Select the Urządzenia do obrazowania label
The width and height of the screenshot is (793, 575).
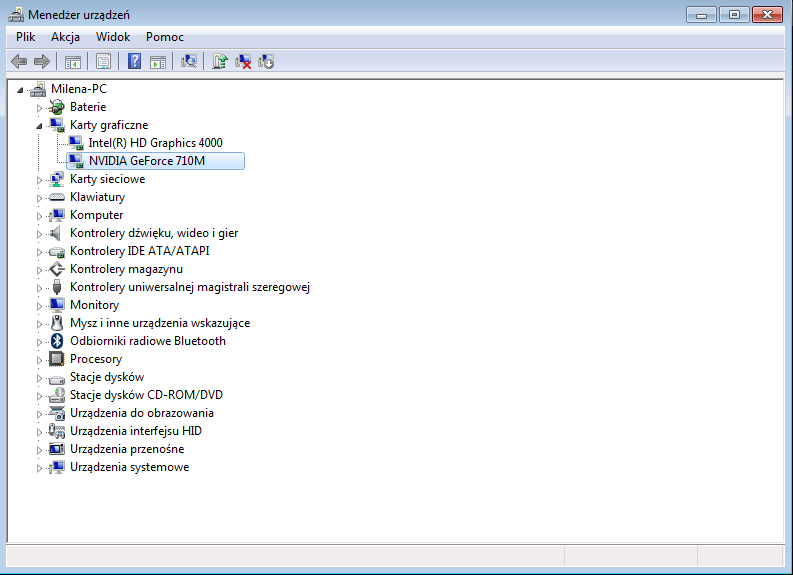point(142,413)
